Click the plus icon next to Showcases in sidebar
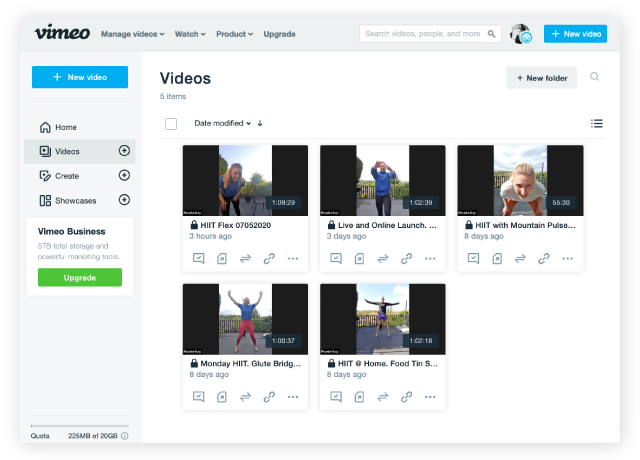This screenshot has height=460, width=640. coord(124,200)
